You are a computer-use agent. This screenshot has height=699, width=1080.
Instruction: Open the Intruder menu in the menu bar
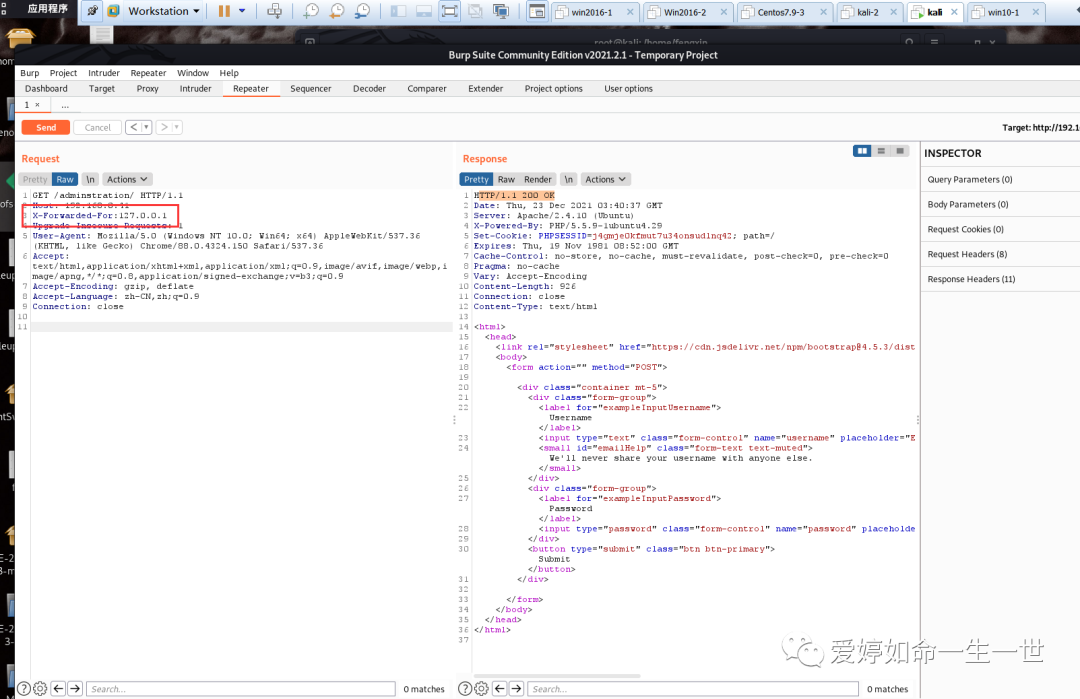(x=103, y=73)
